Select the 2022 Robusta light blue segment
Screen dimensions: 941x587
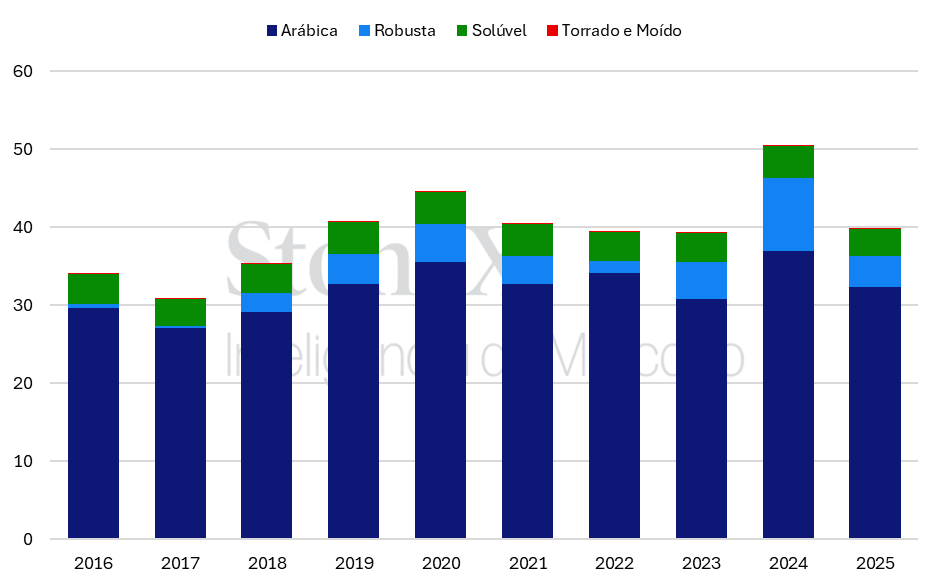615,267
